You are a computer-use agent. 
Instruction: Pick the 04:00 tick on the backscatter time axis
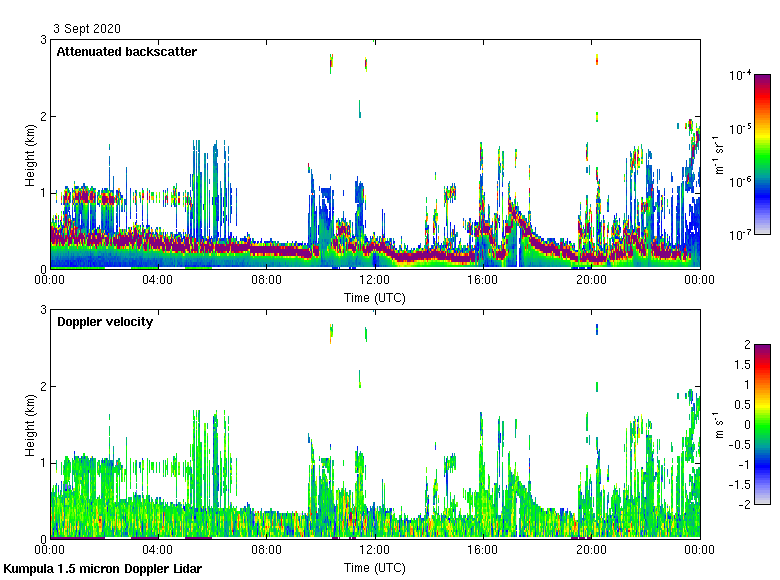158,281
